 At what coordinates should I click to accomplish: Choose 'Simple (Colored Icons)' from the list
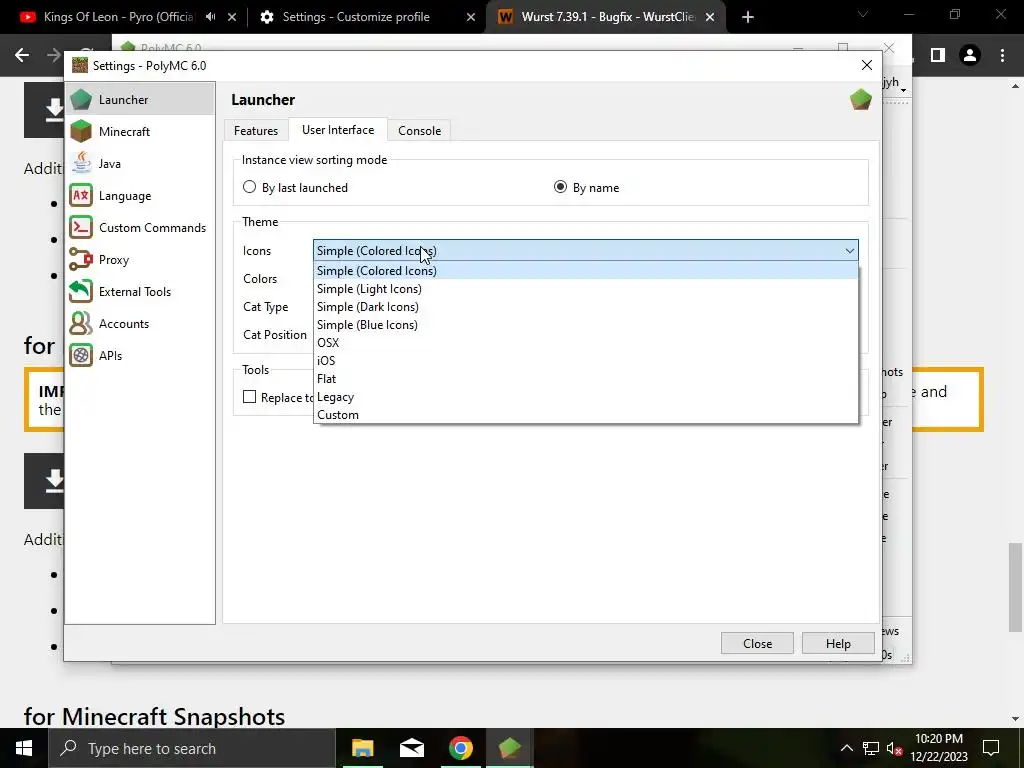586,270
